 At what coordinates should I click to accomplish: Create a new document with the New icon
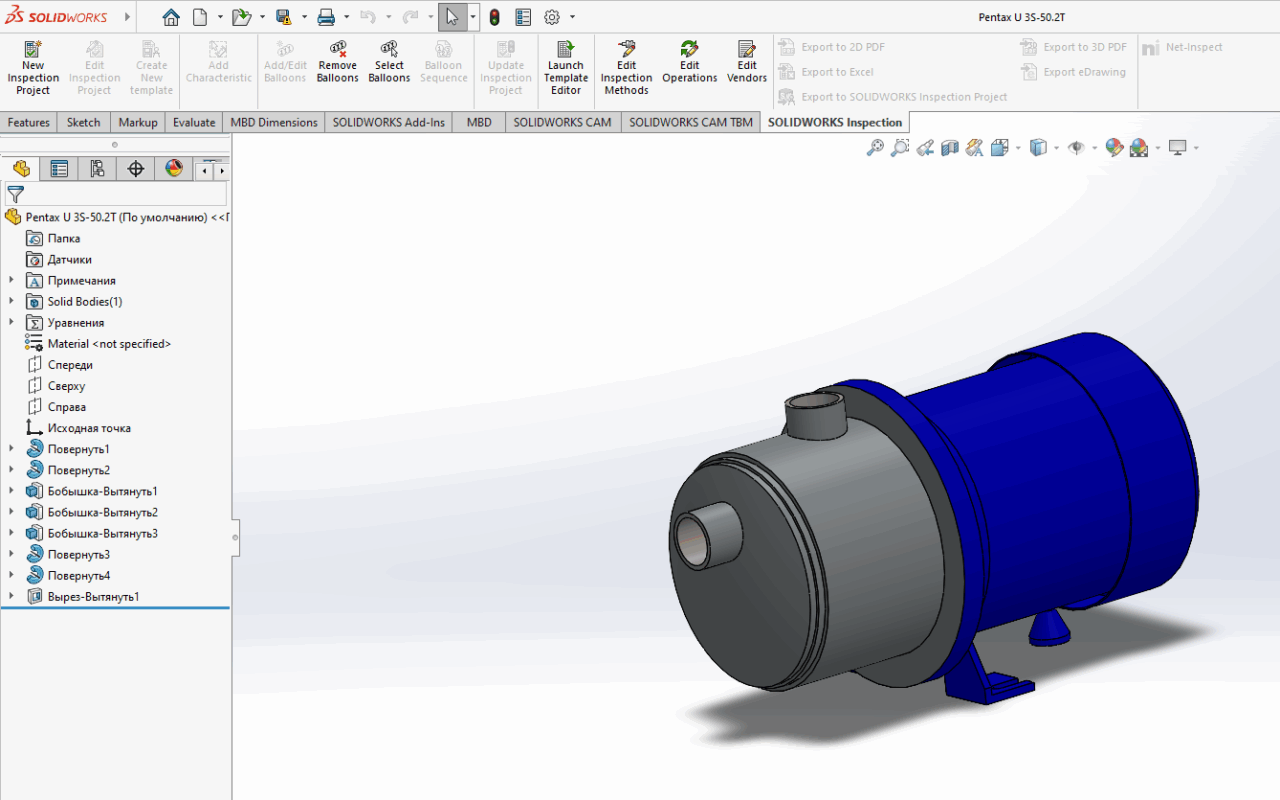tap(200, 17)
